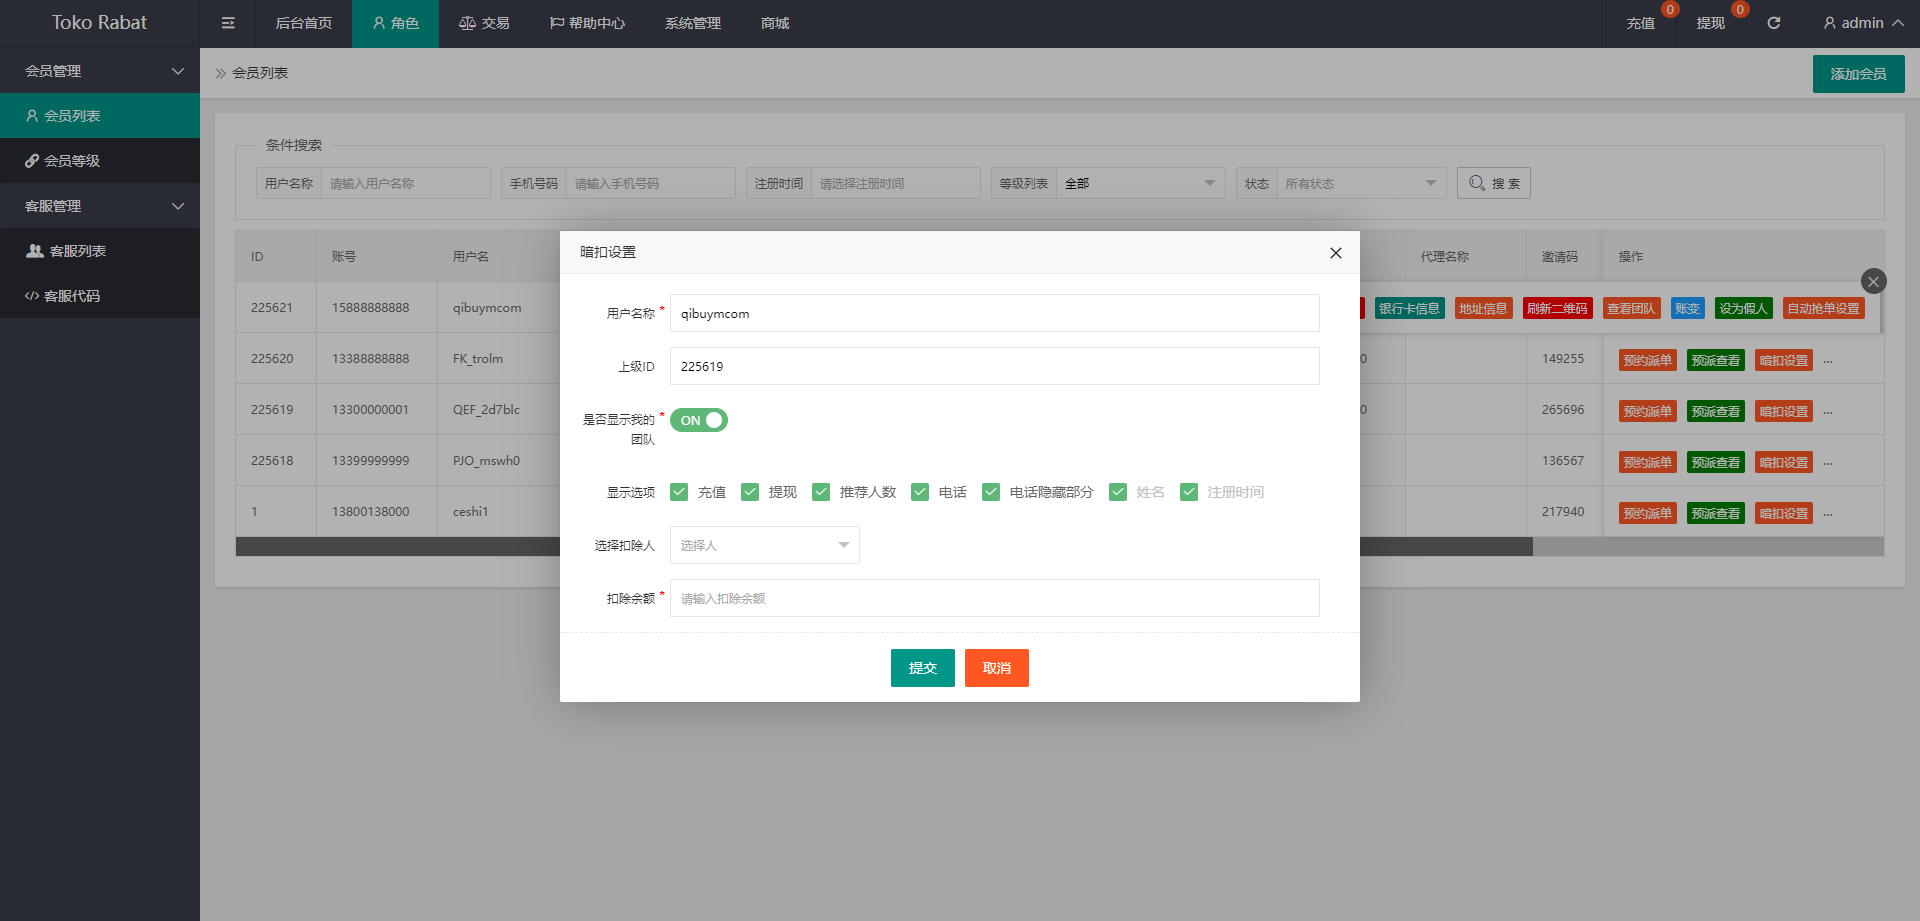Click the refresh icon in top bar
Screen dimensions: 1920x921
coord(1773,23)
